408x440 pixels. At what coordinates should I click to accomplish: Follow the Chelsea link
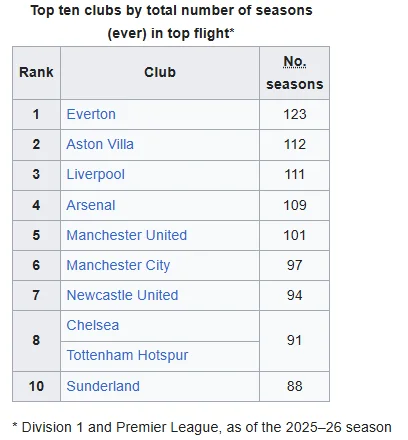(x=93, y=325)
